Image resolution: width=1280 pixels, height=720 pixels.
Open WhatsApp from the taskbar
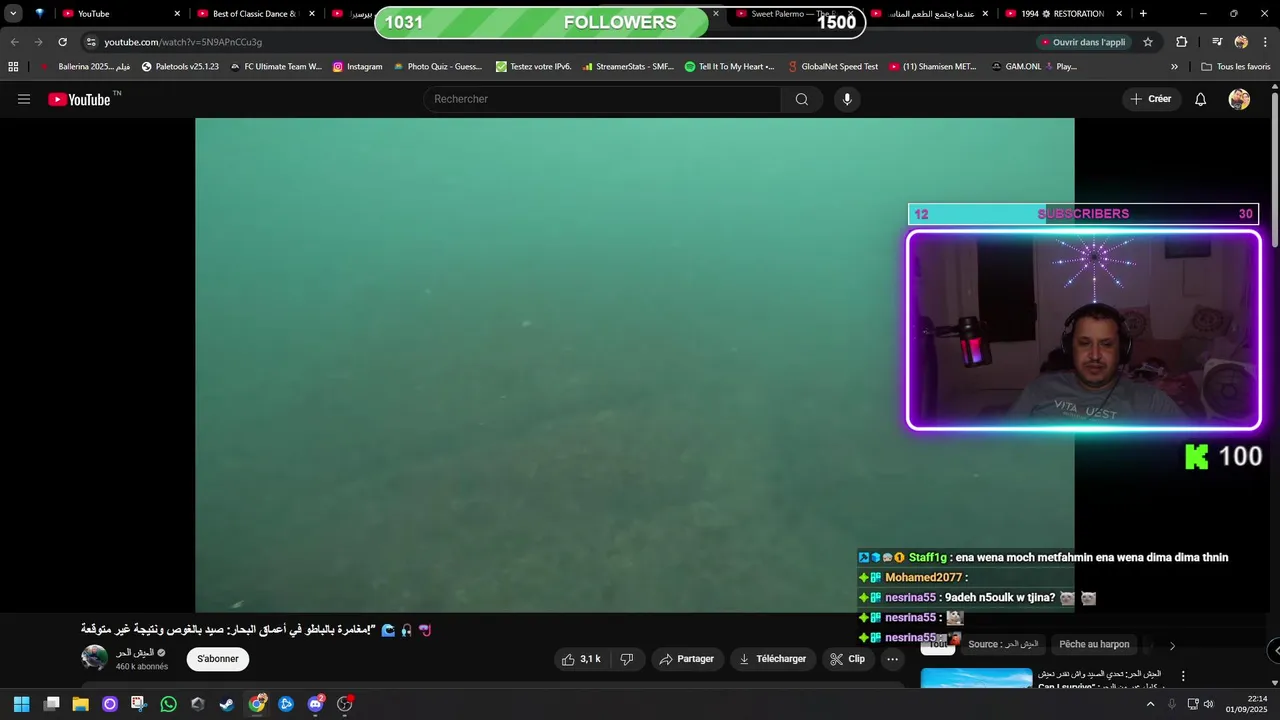coord(168,704)
